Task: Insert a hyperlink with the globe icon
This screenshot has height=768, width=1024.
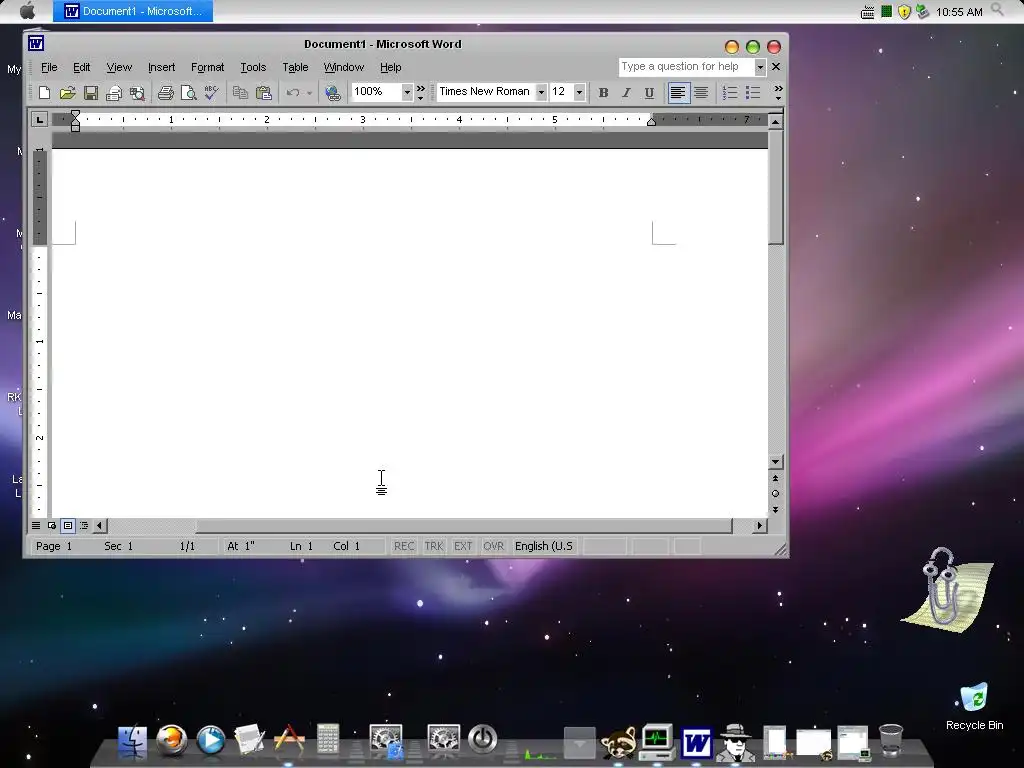Action: coord(333,93)
